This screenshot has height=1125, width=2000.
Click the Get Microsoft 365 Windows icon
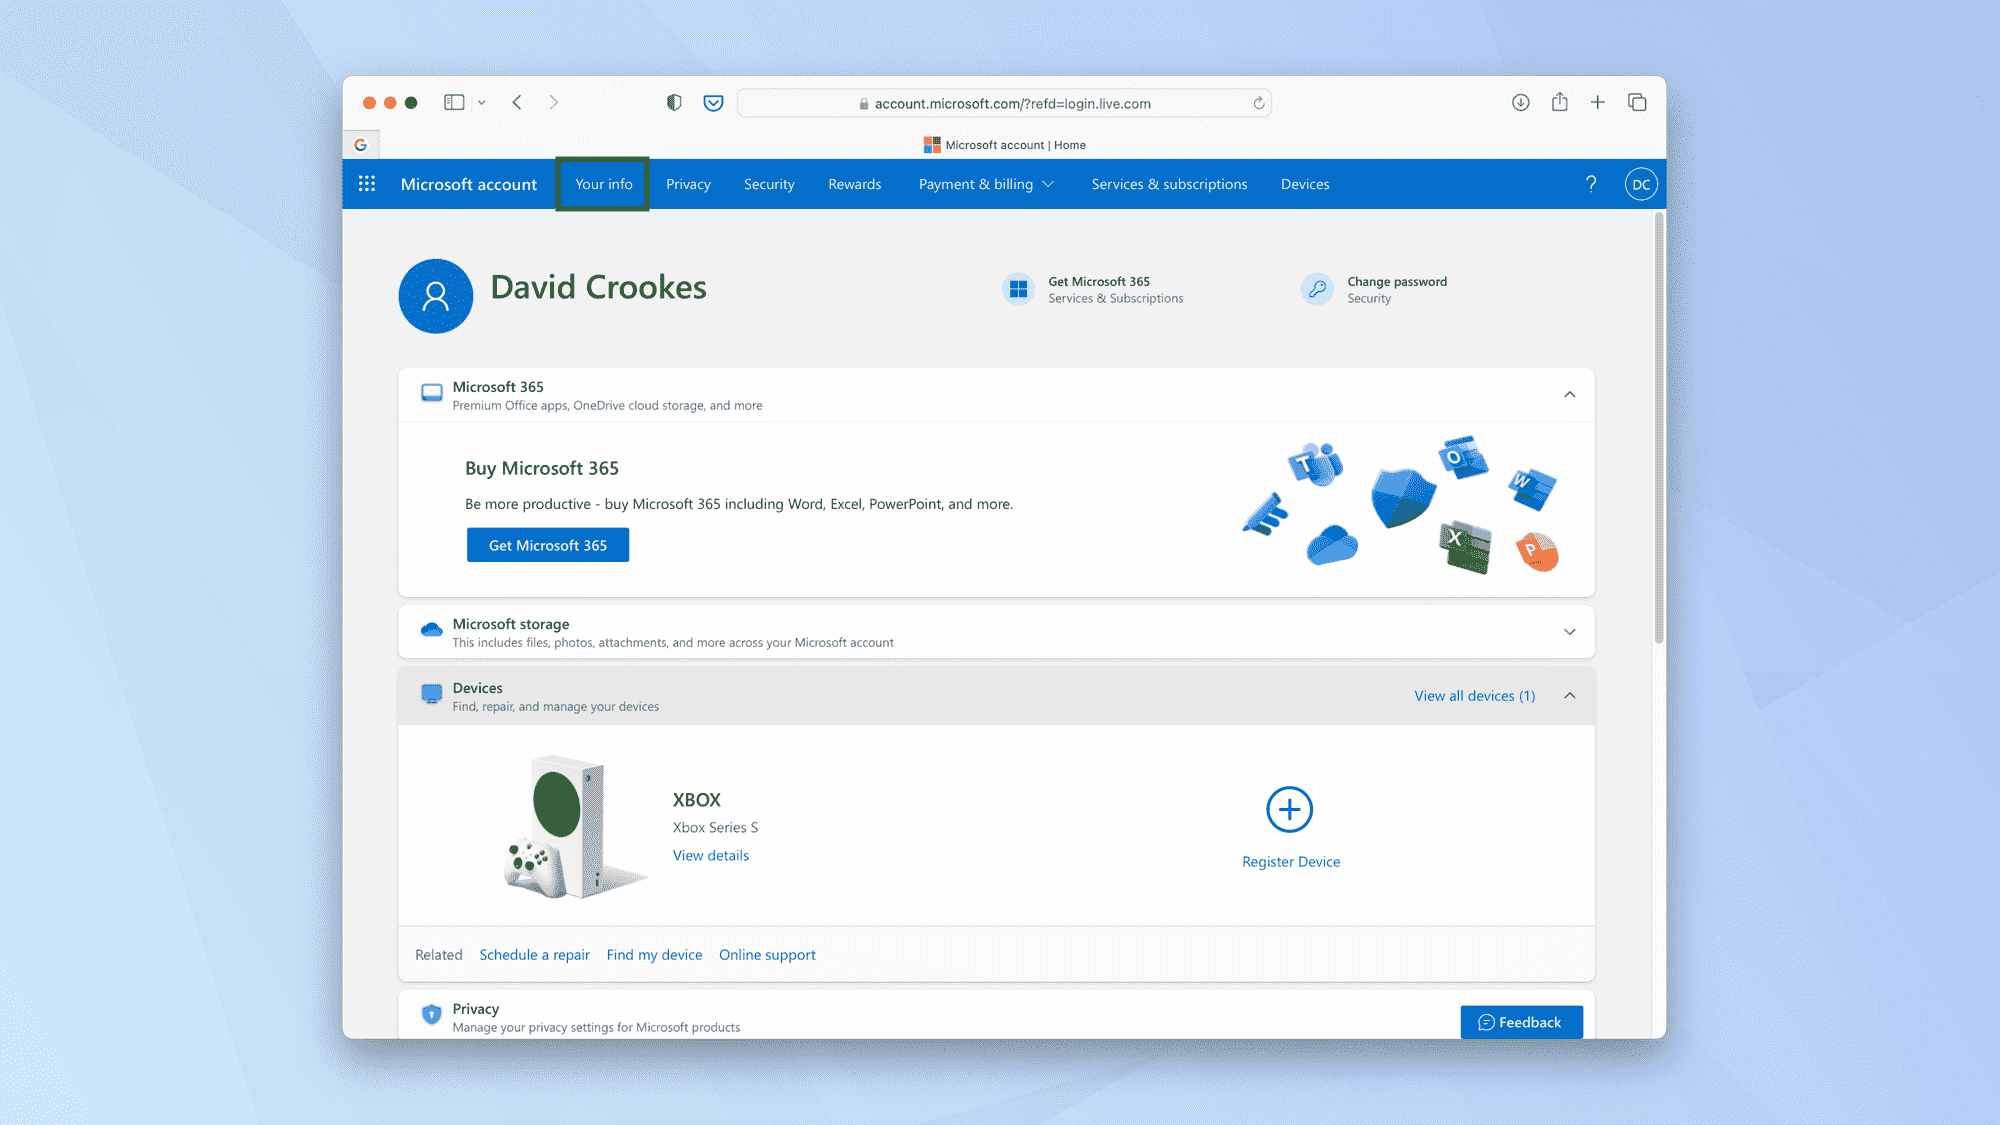1019,289
